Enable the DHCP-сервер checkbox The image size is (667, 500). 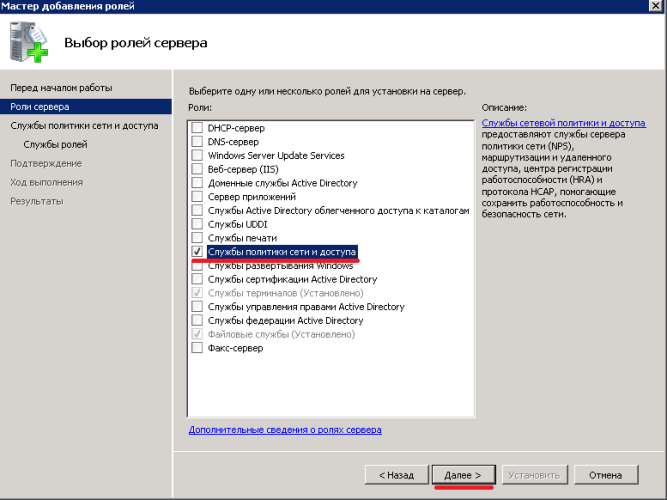click(197, 128)
